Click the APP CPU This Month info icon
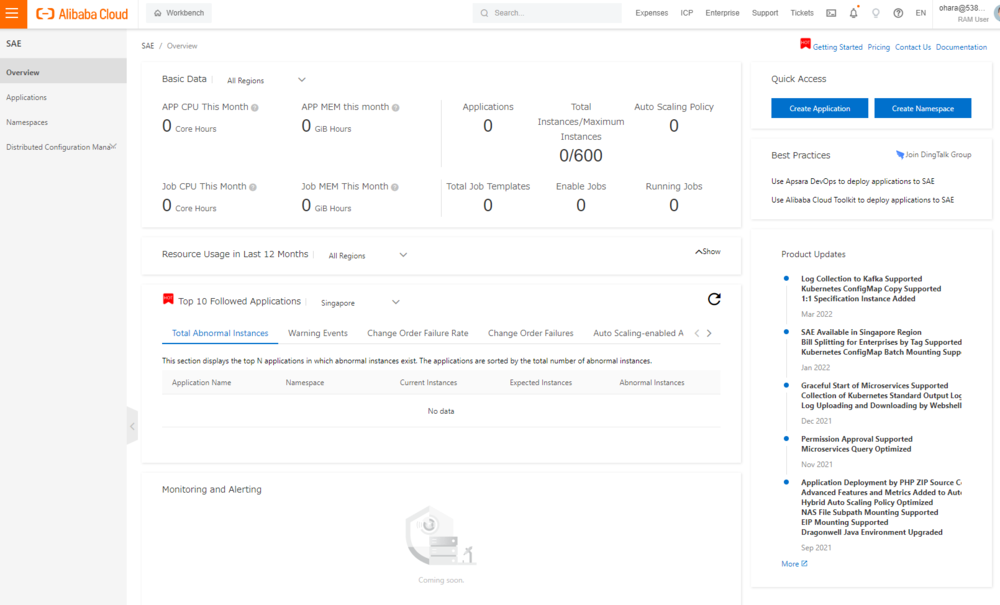 255,107
